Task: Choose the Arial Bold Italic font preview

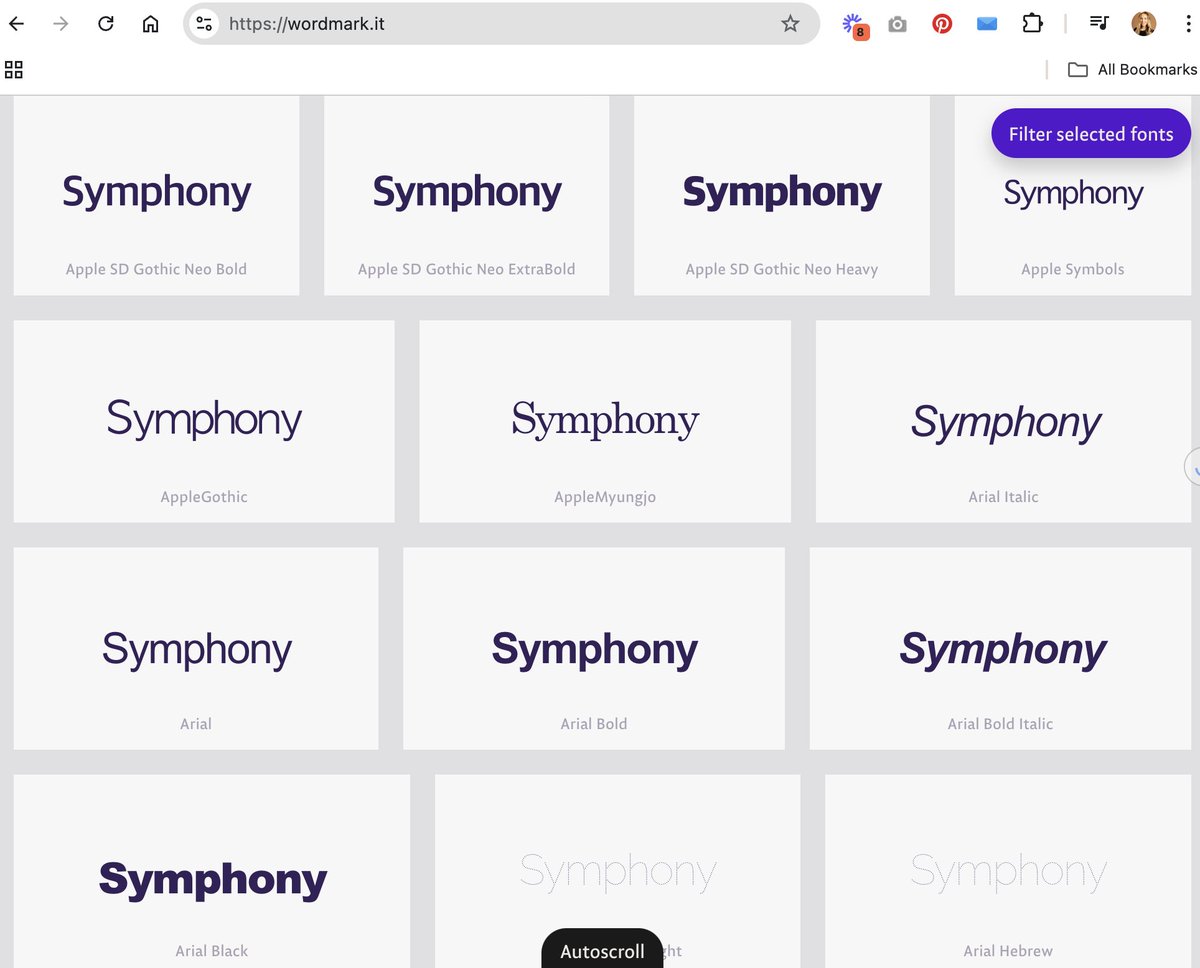Action: pyautogui.click(x=1000, y=648)
